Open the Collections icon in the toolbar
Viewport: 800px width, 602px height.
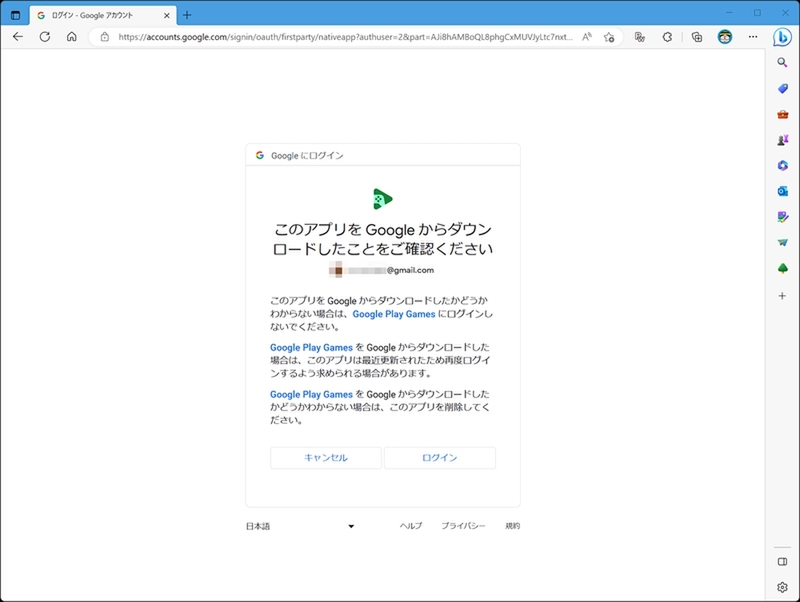coord(697,37)
